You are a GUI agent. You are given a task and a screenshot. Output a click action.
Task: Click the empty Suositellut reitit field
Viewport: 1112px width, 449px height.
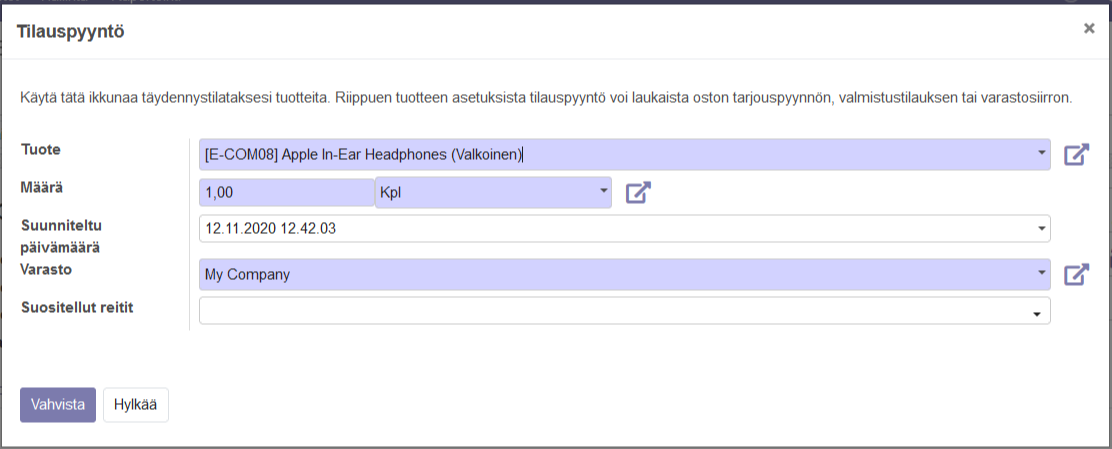click(x=625, y=311)
